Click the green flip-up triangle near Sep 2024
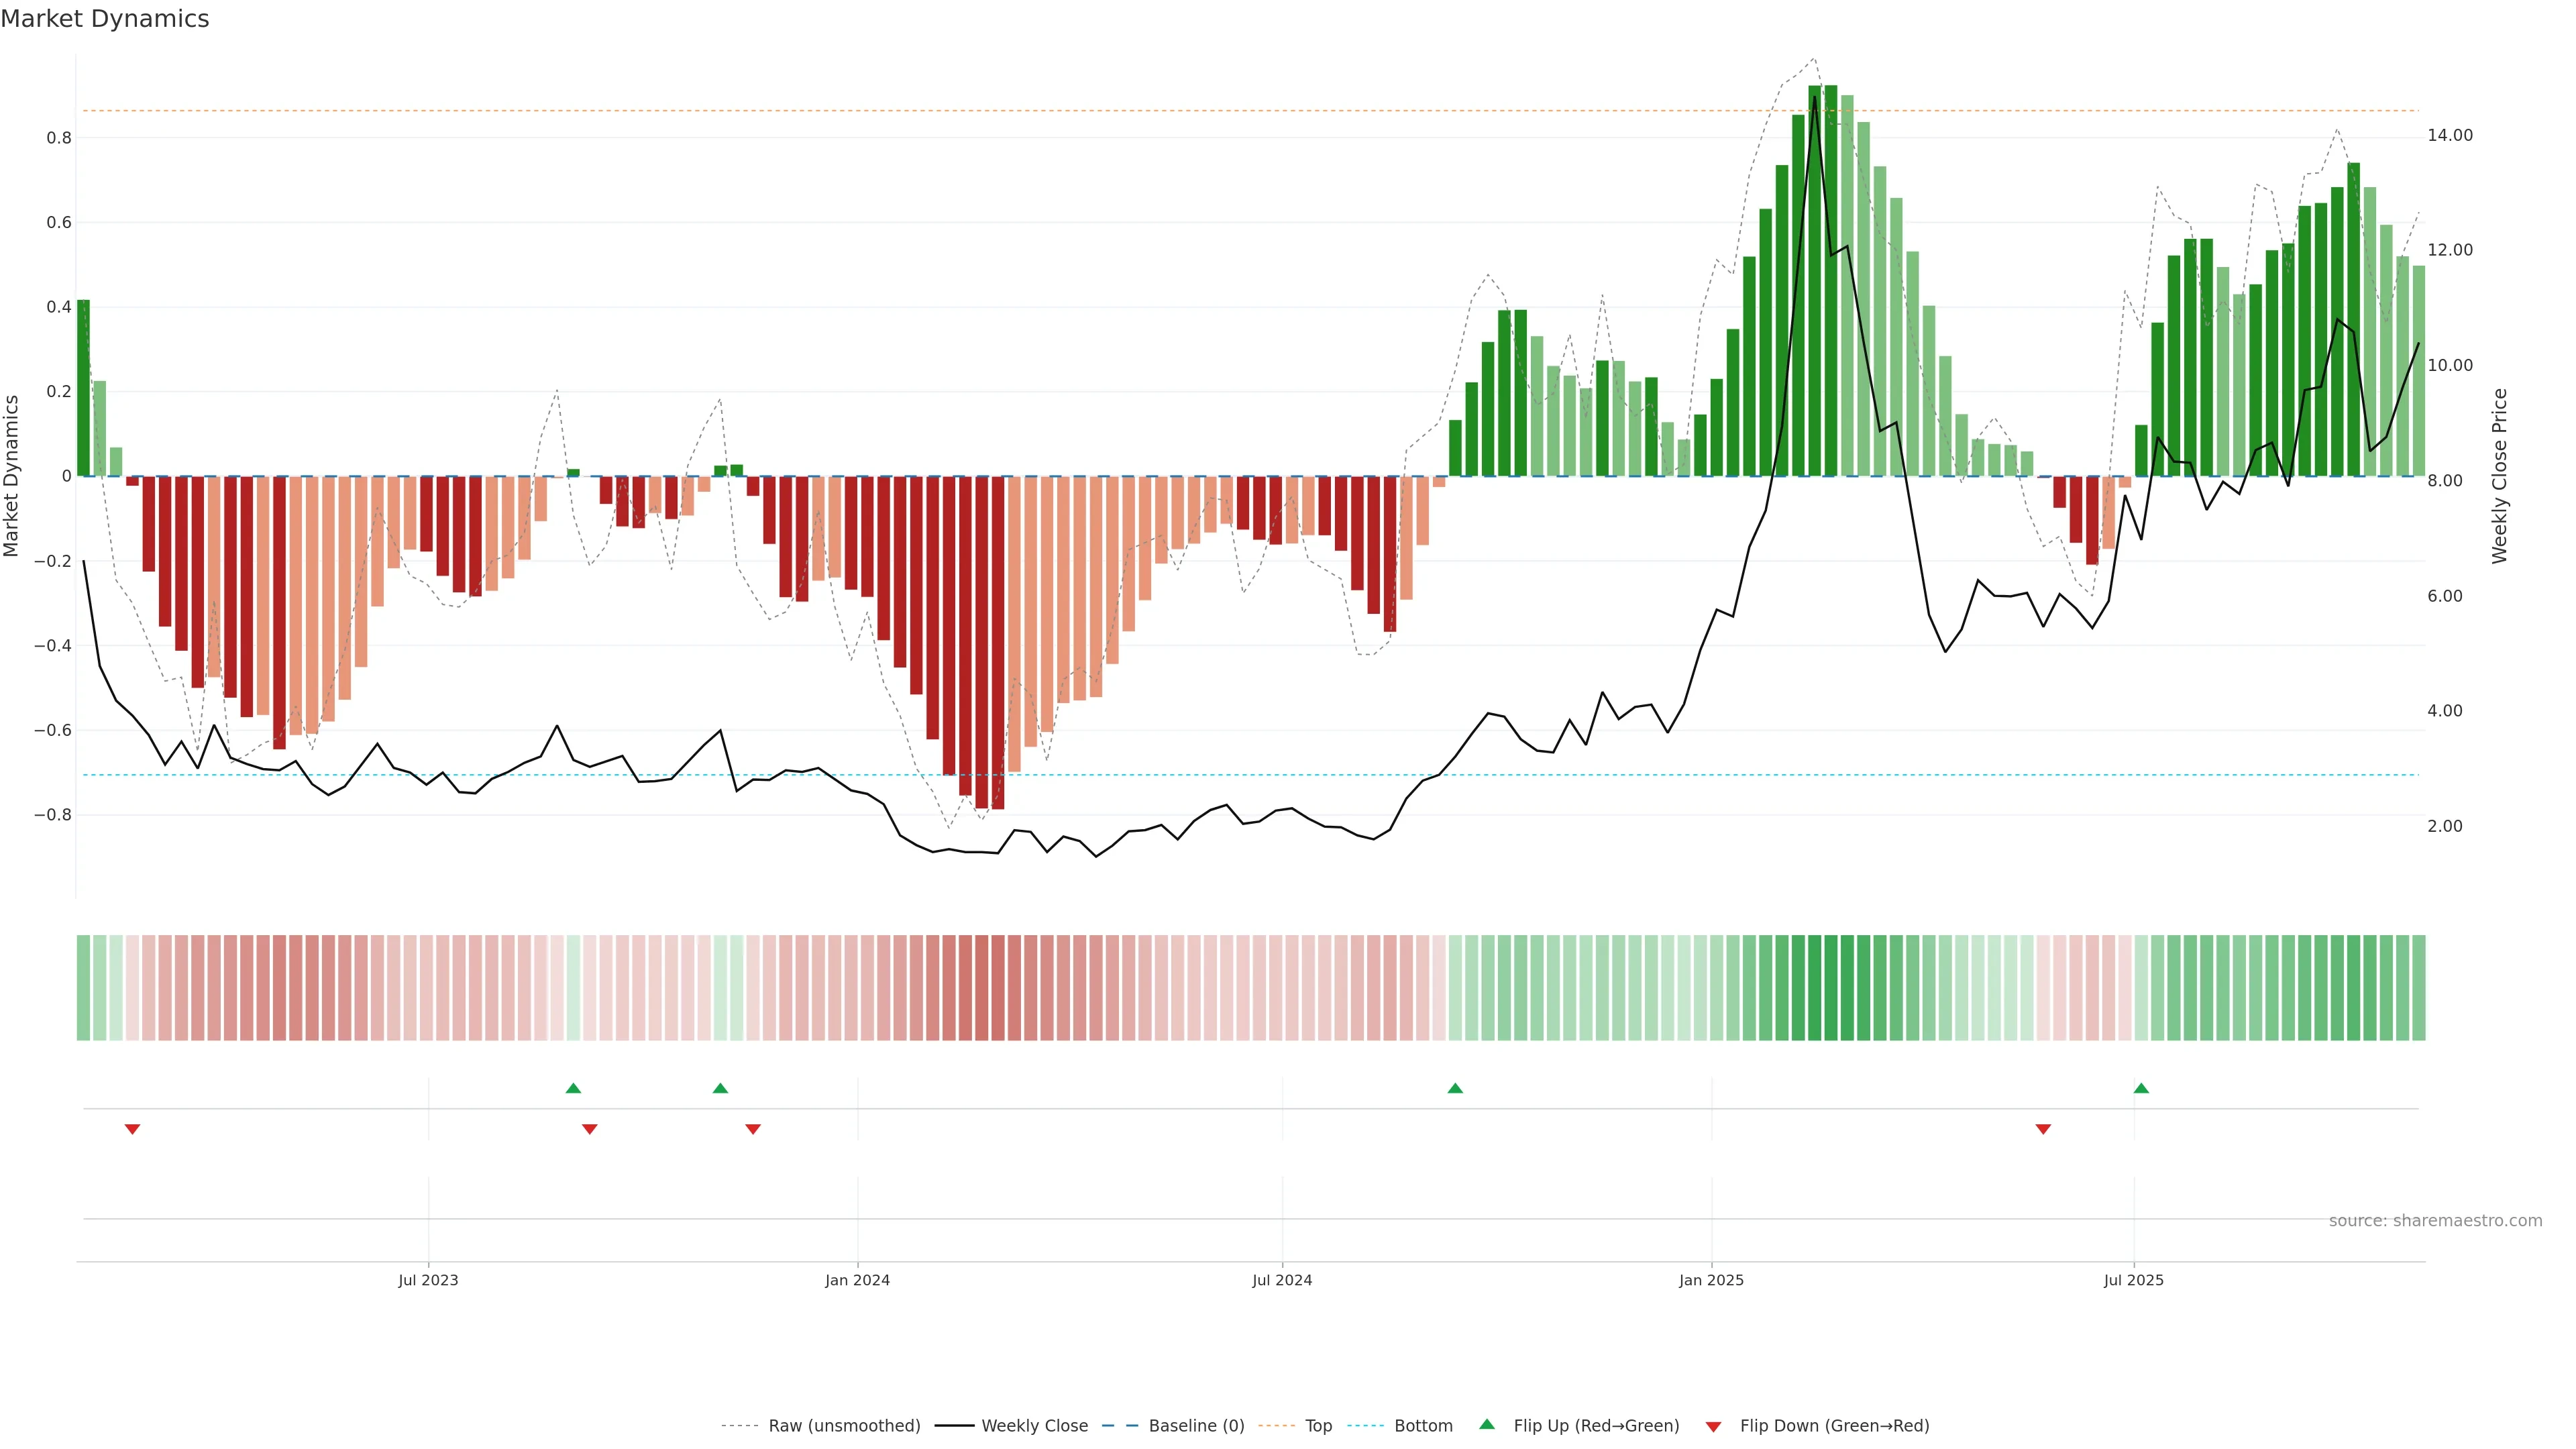 point(1455,1088)
